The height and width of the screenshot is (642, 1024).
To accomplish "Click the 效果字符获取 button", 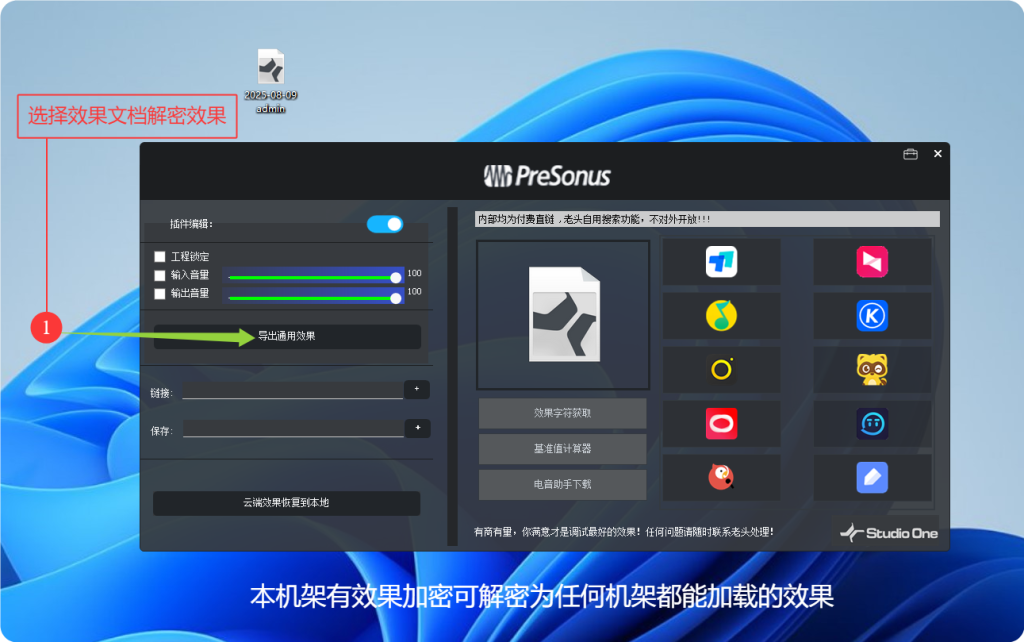I will click(562, 413).
